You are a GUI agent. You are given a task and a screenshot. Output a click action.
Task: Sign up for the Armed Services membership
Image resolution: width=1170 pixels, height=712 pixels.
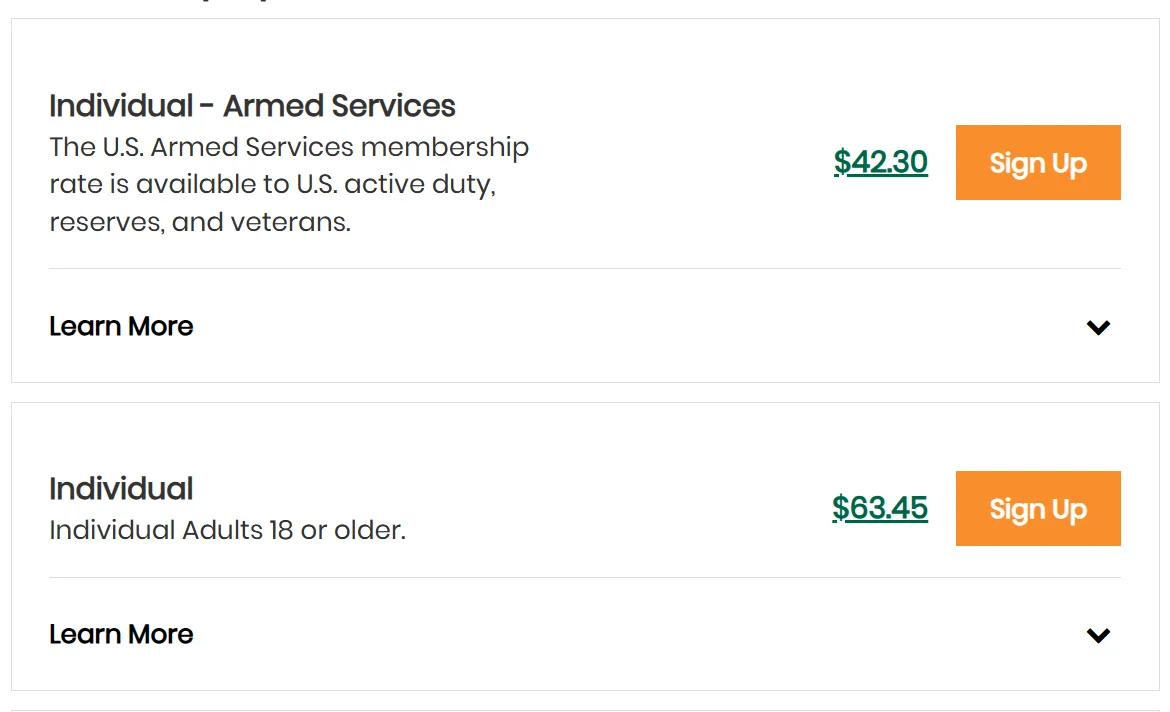coord(1037,163)
